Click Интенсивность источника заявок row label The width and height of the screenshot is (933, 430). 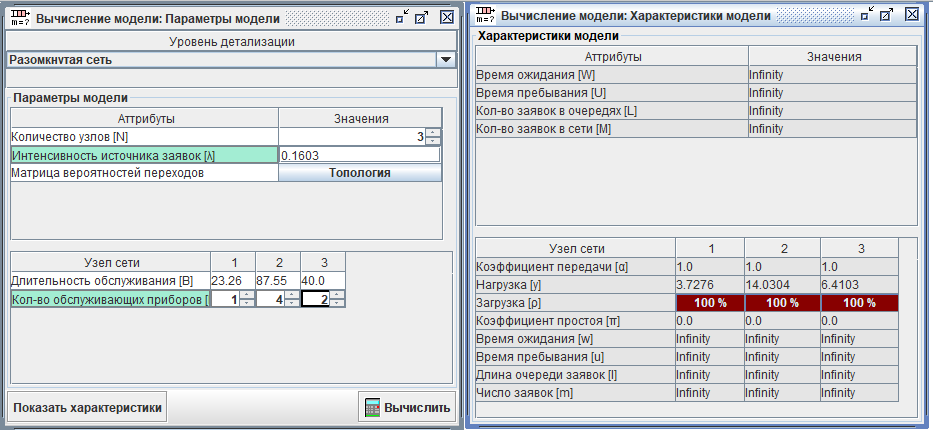coord(145,155)
